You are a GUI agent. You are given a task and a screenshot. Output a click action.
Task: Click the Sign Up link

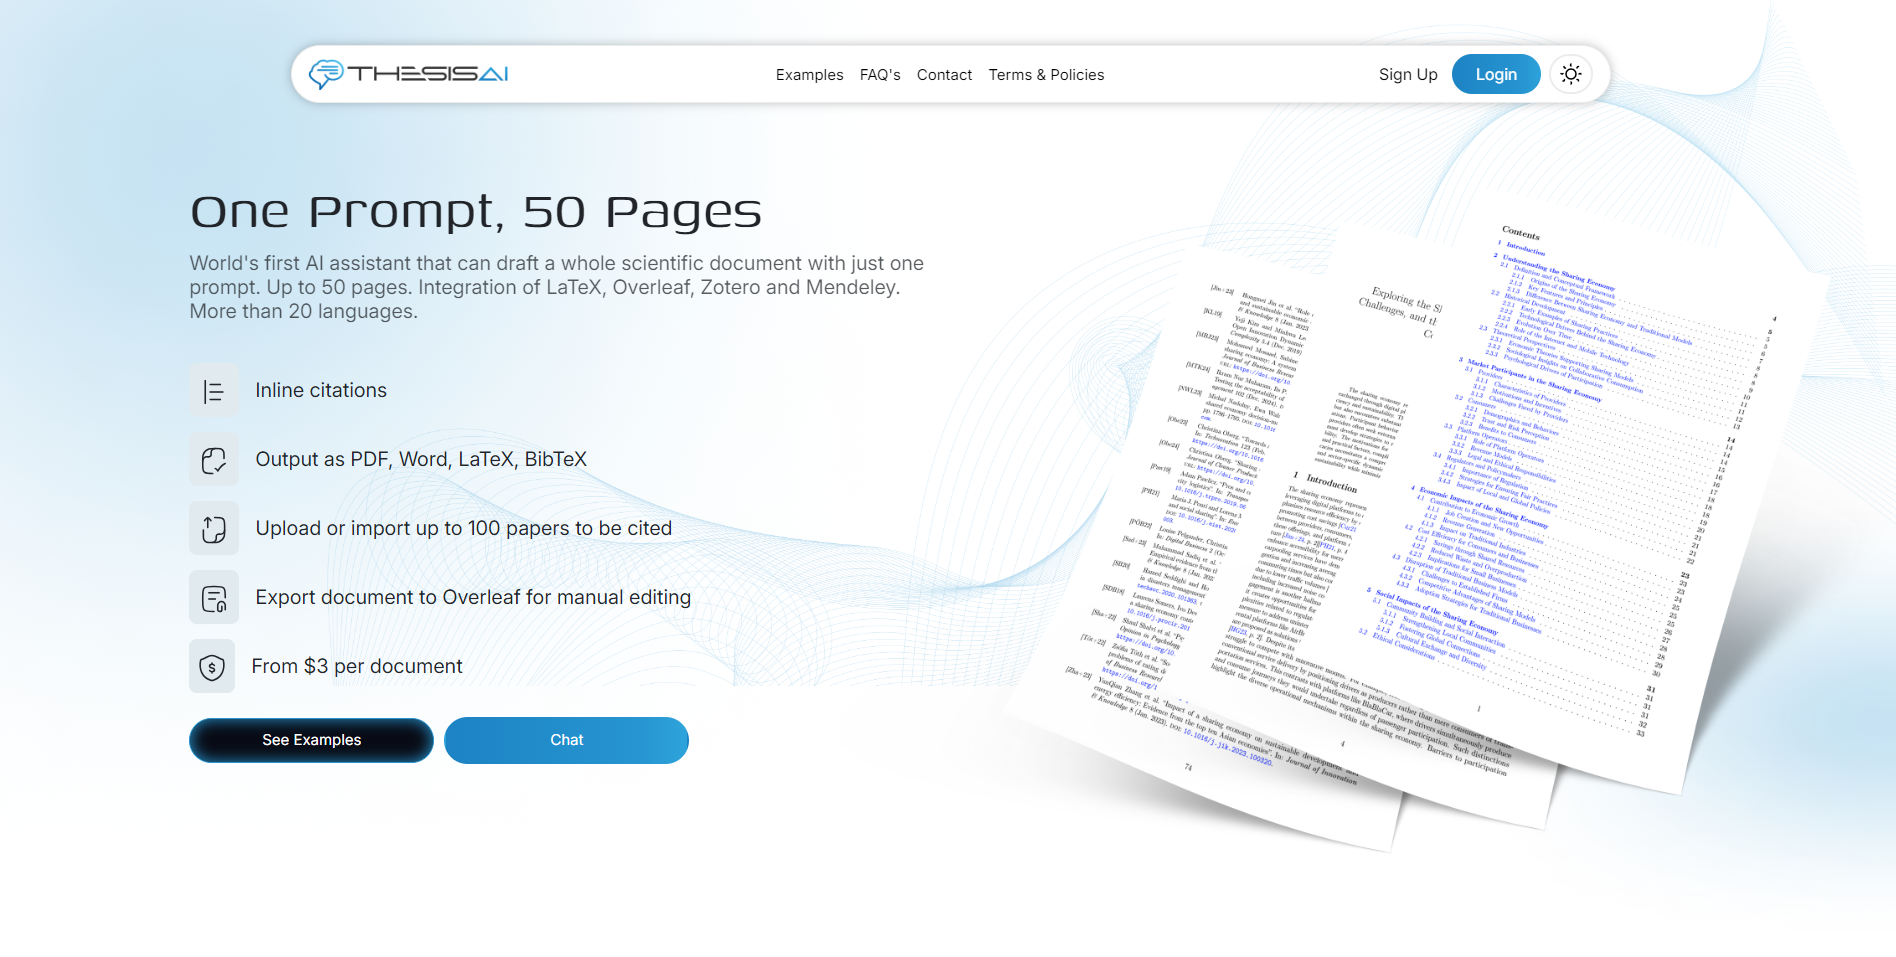(x=1408, y=74)
